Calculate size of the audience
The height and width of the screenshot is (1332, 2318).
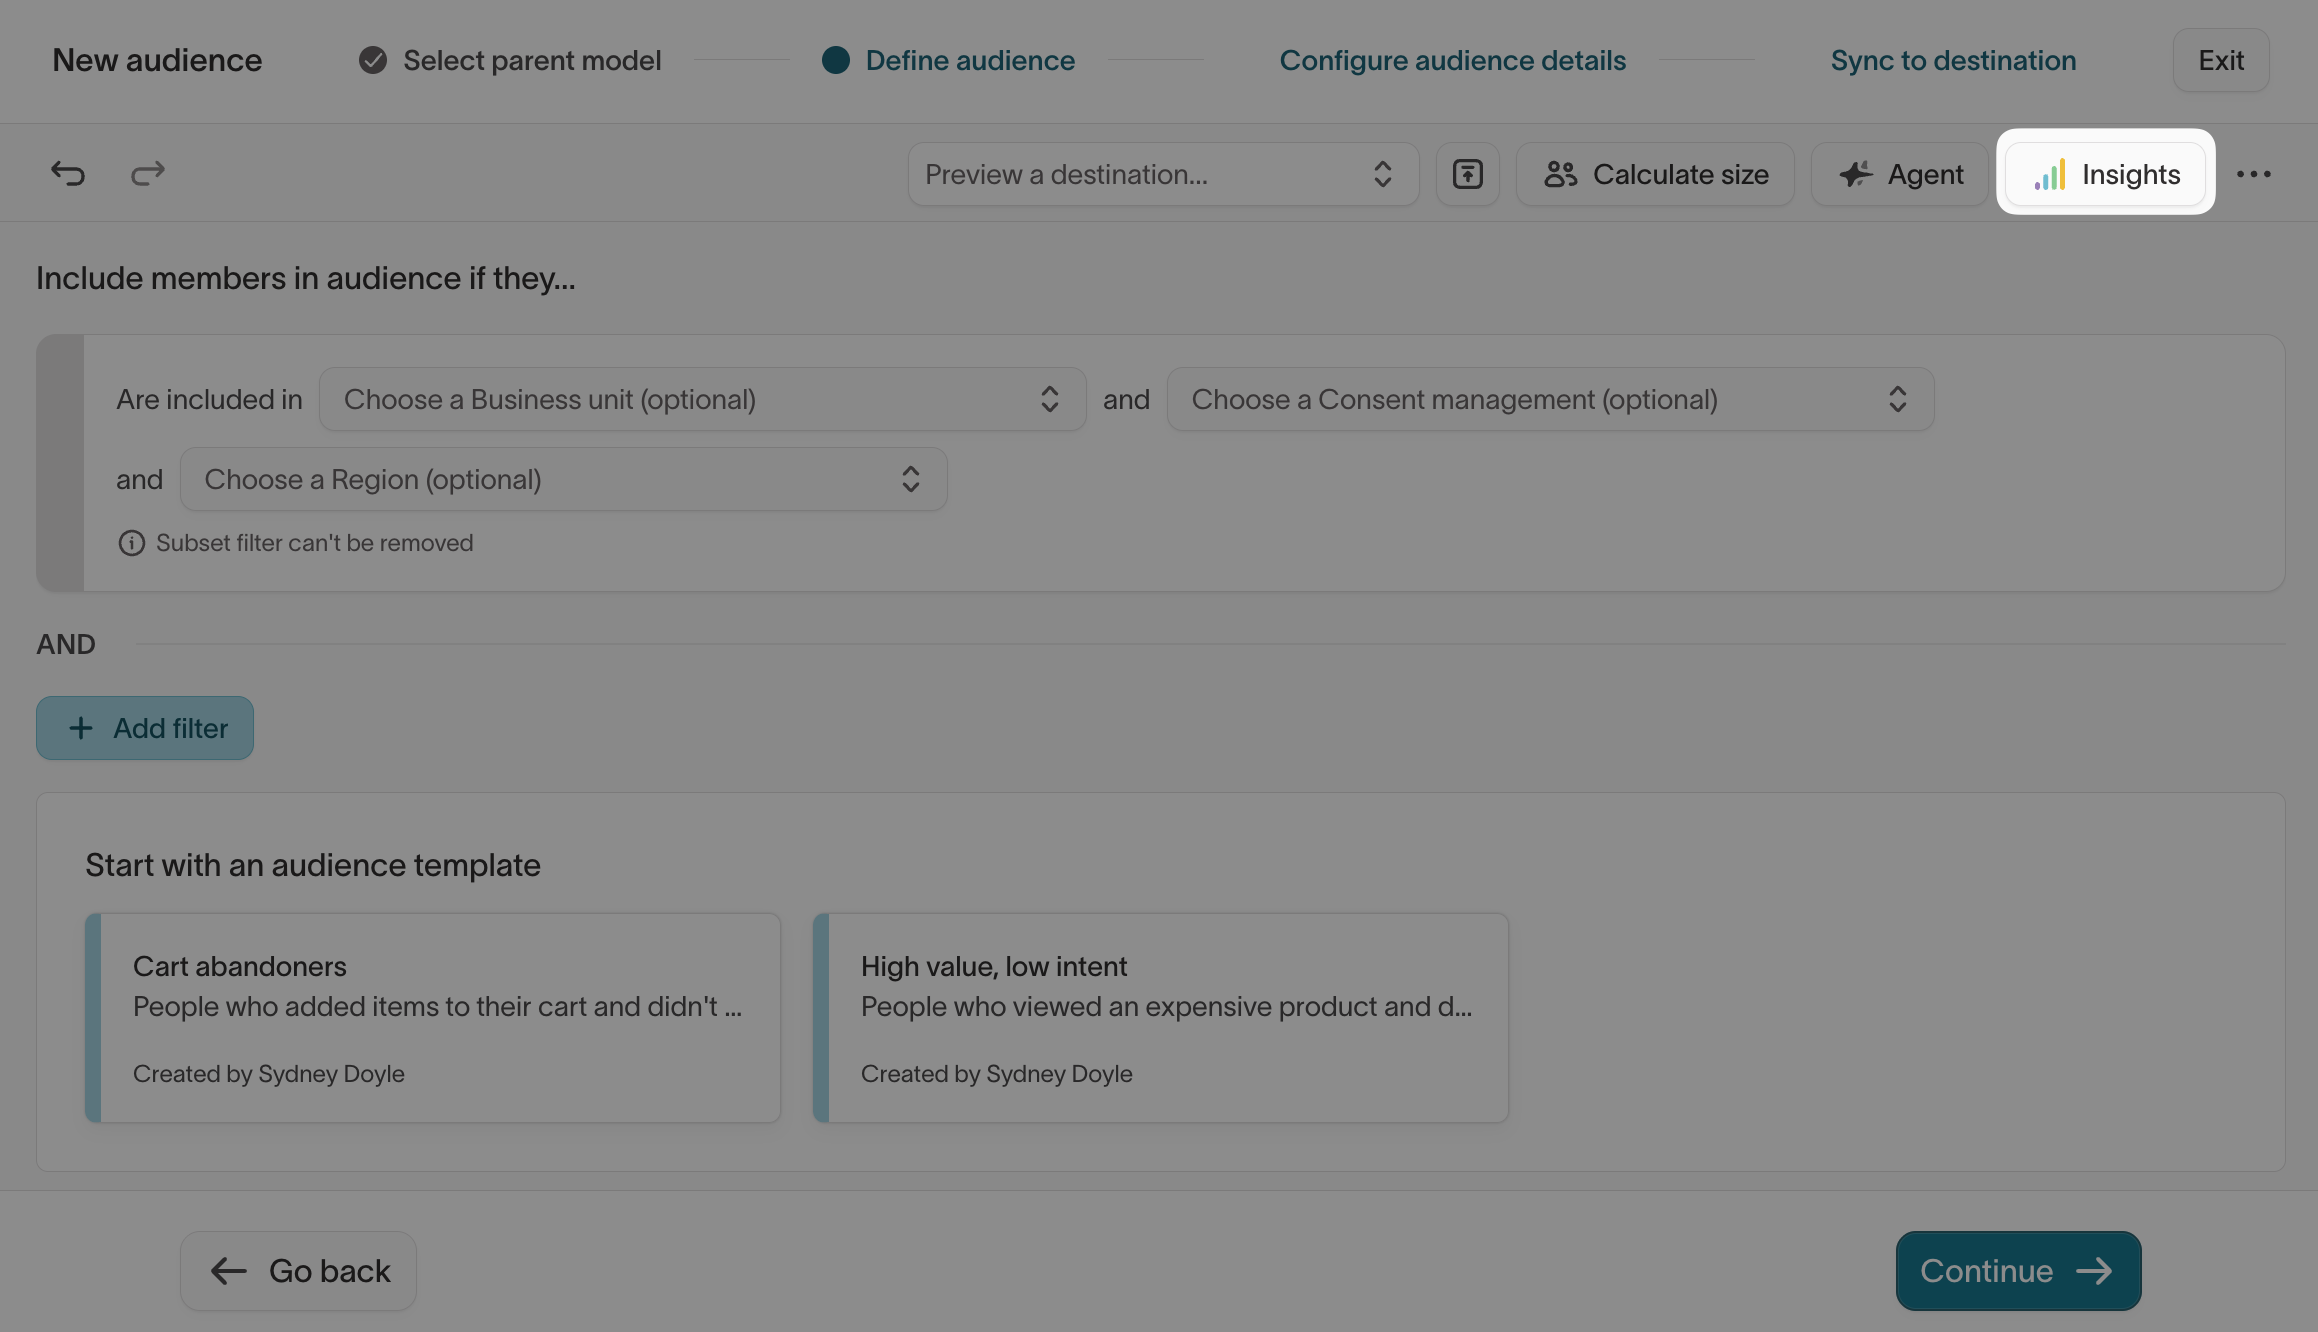click(x=1655, y=174)
